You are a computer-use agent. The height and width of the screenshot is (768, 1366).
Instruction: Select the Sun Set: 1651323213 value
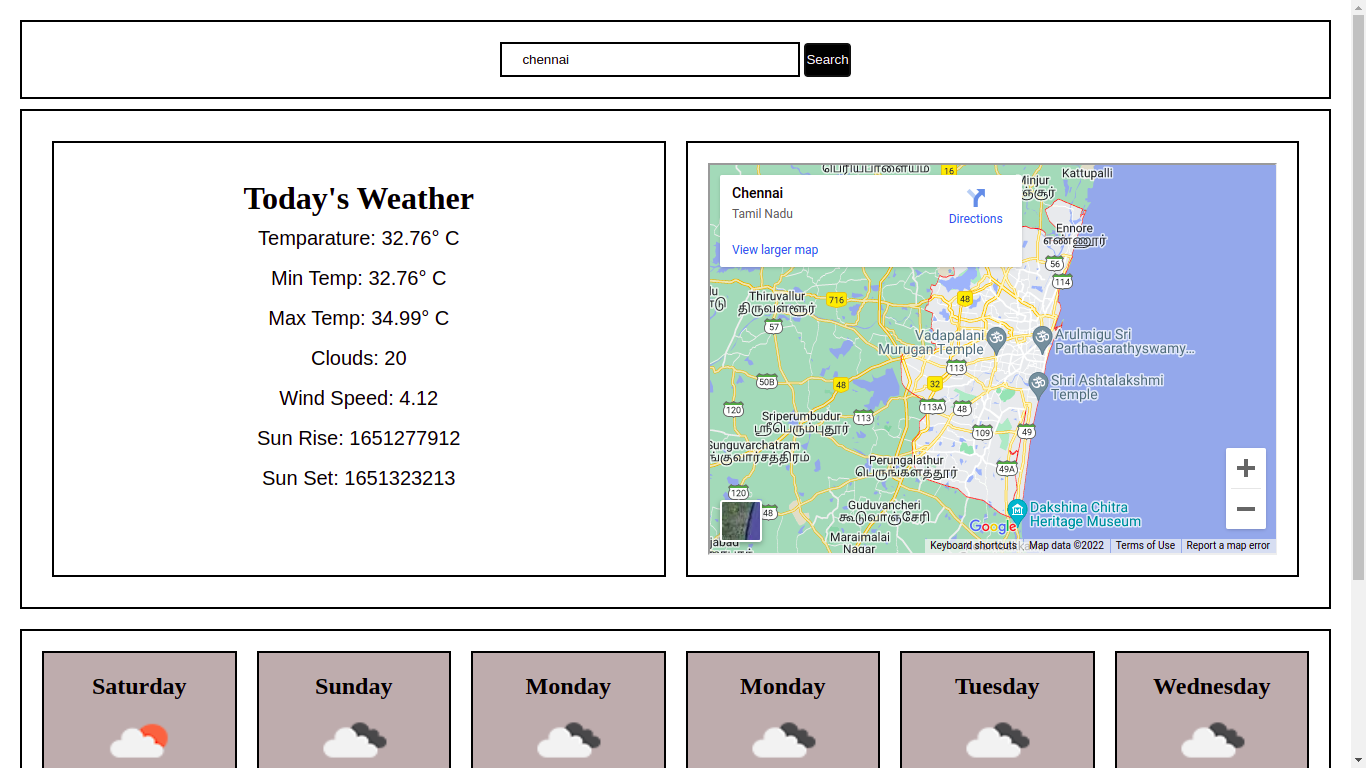[x=359, y=478]
